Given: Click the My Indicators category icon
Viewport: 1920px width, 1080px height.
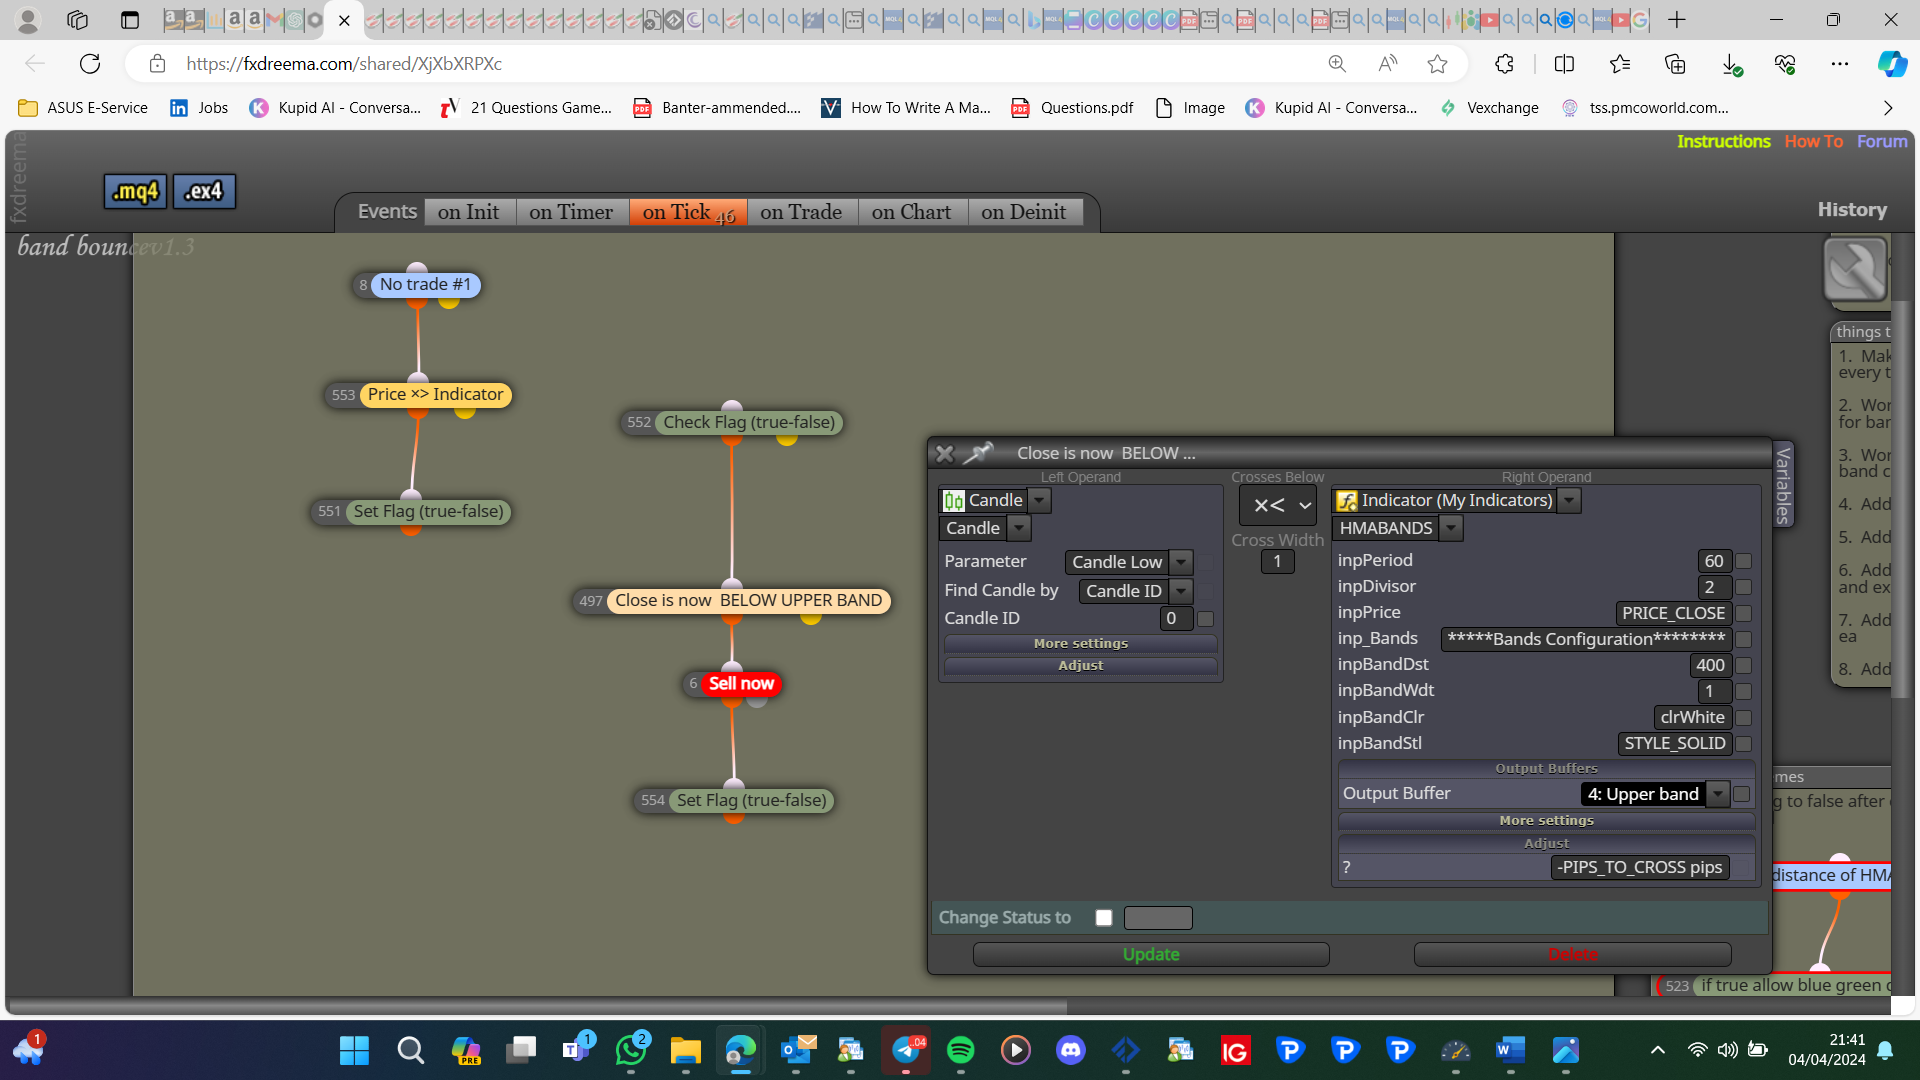Looking at the screenshot, I should (x=1347, y=501).
